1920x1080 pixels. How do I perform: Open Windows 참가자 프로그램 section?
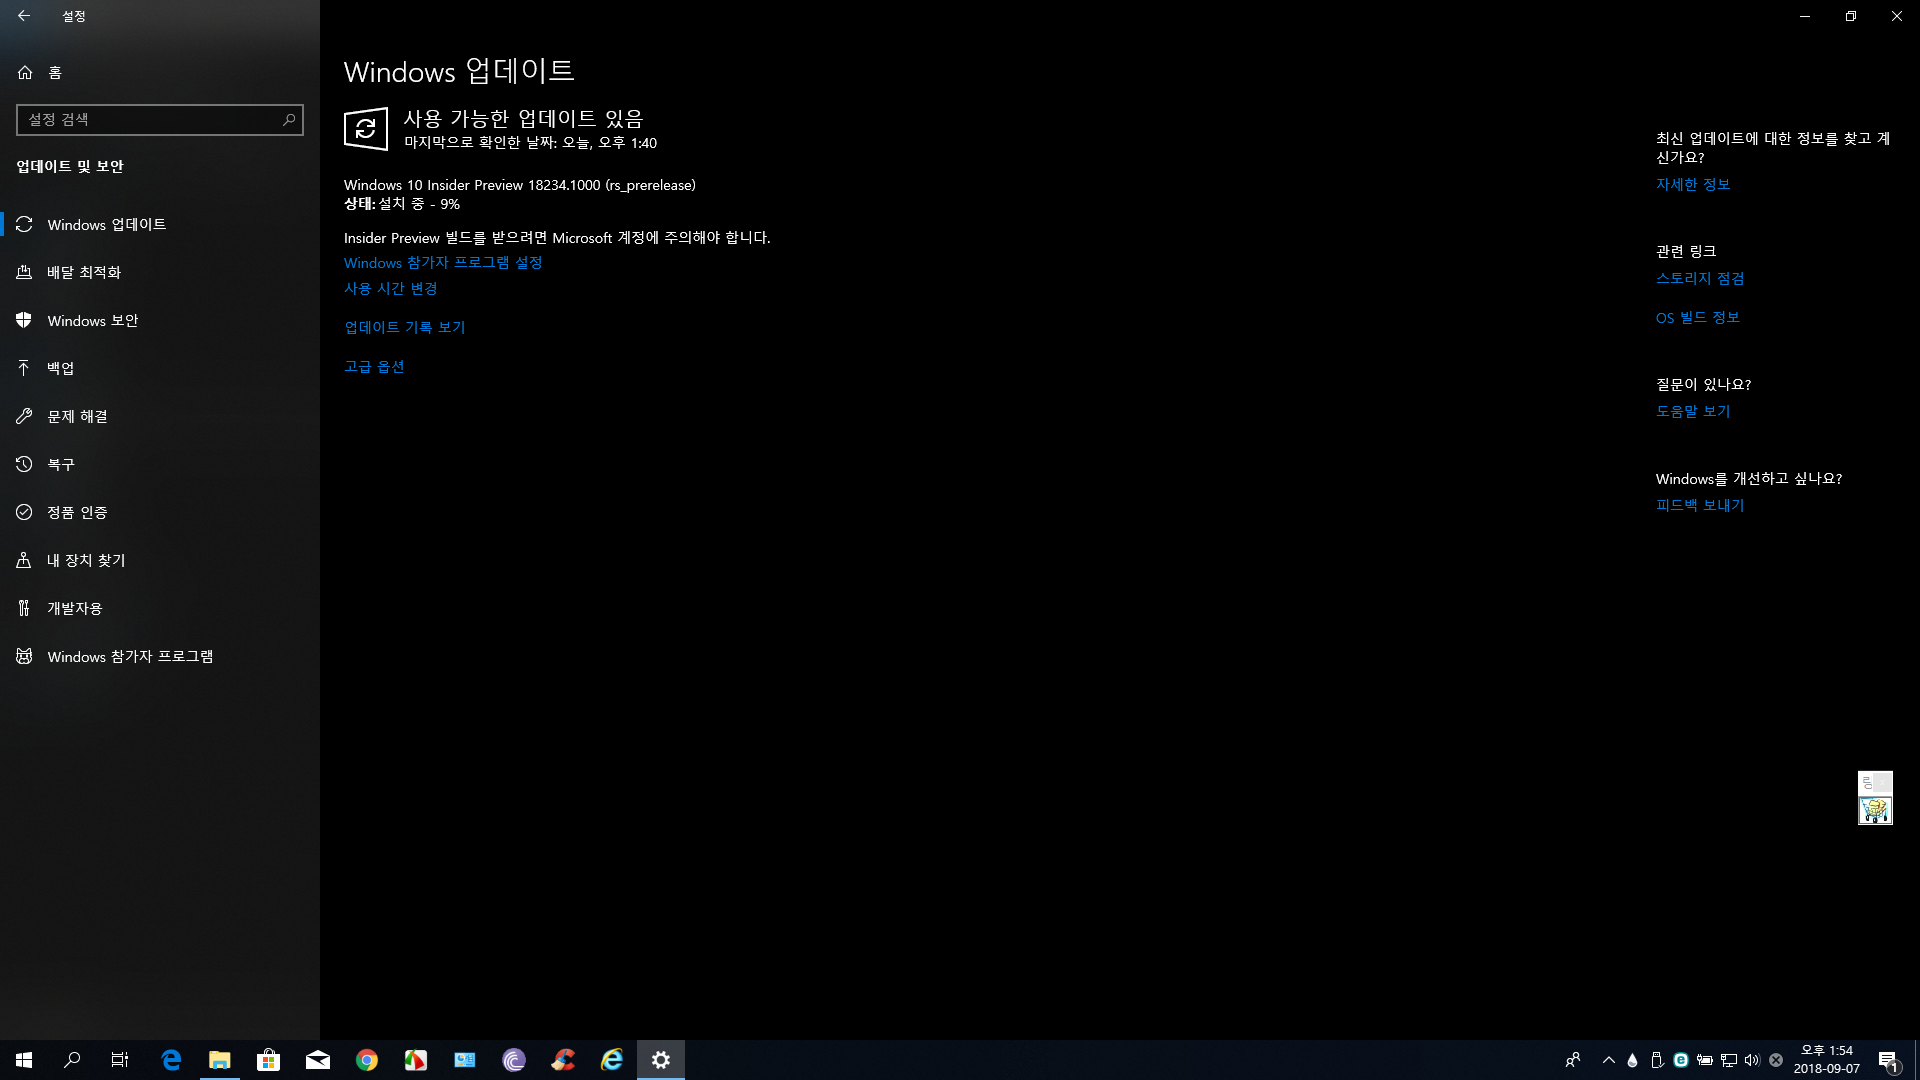[x=160, y=656]
